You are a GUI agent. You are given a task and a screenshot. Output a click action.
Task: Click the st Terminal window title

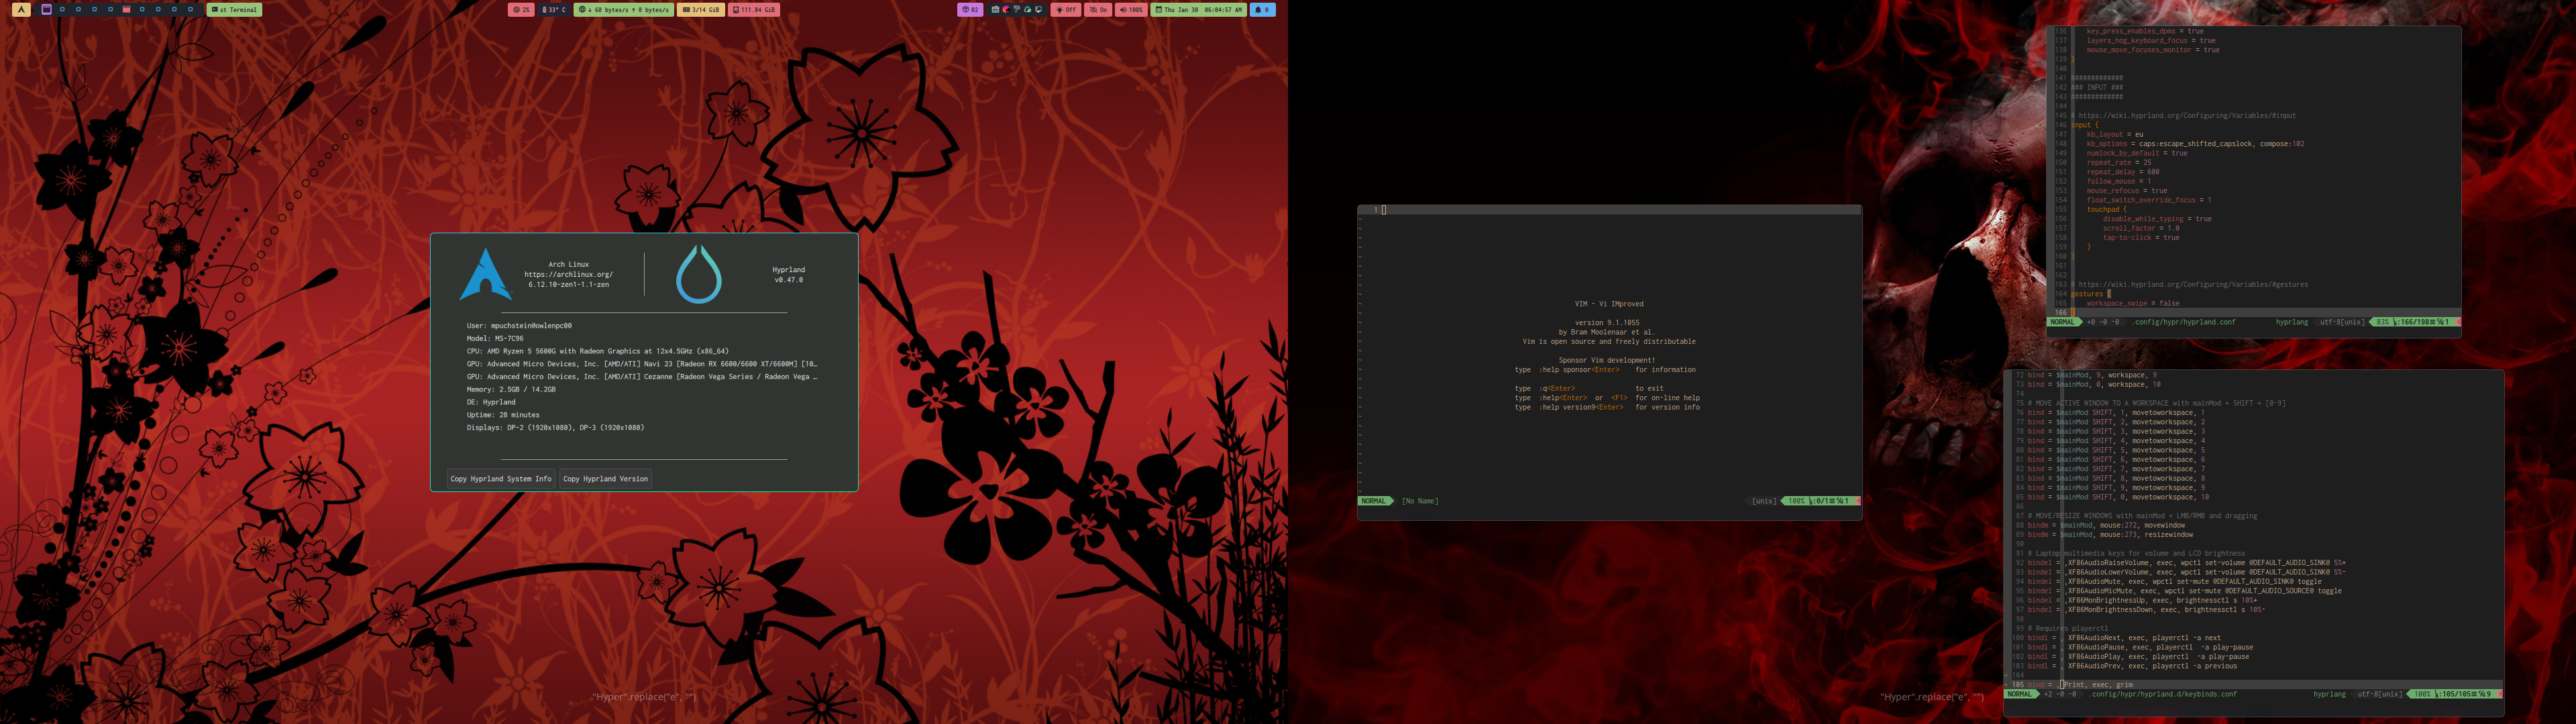pyautogui.click(x=234, y=10)
